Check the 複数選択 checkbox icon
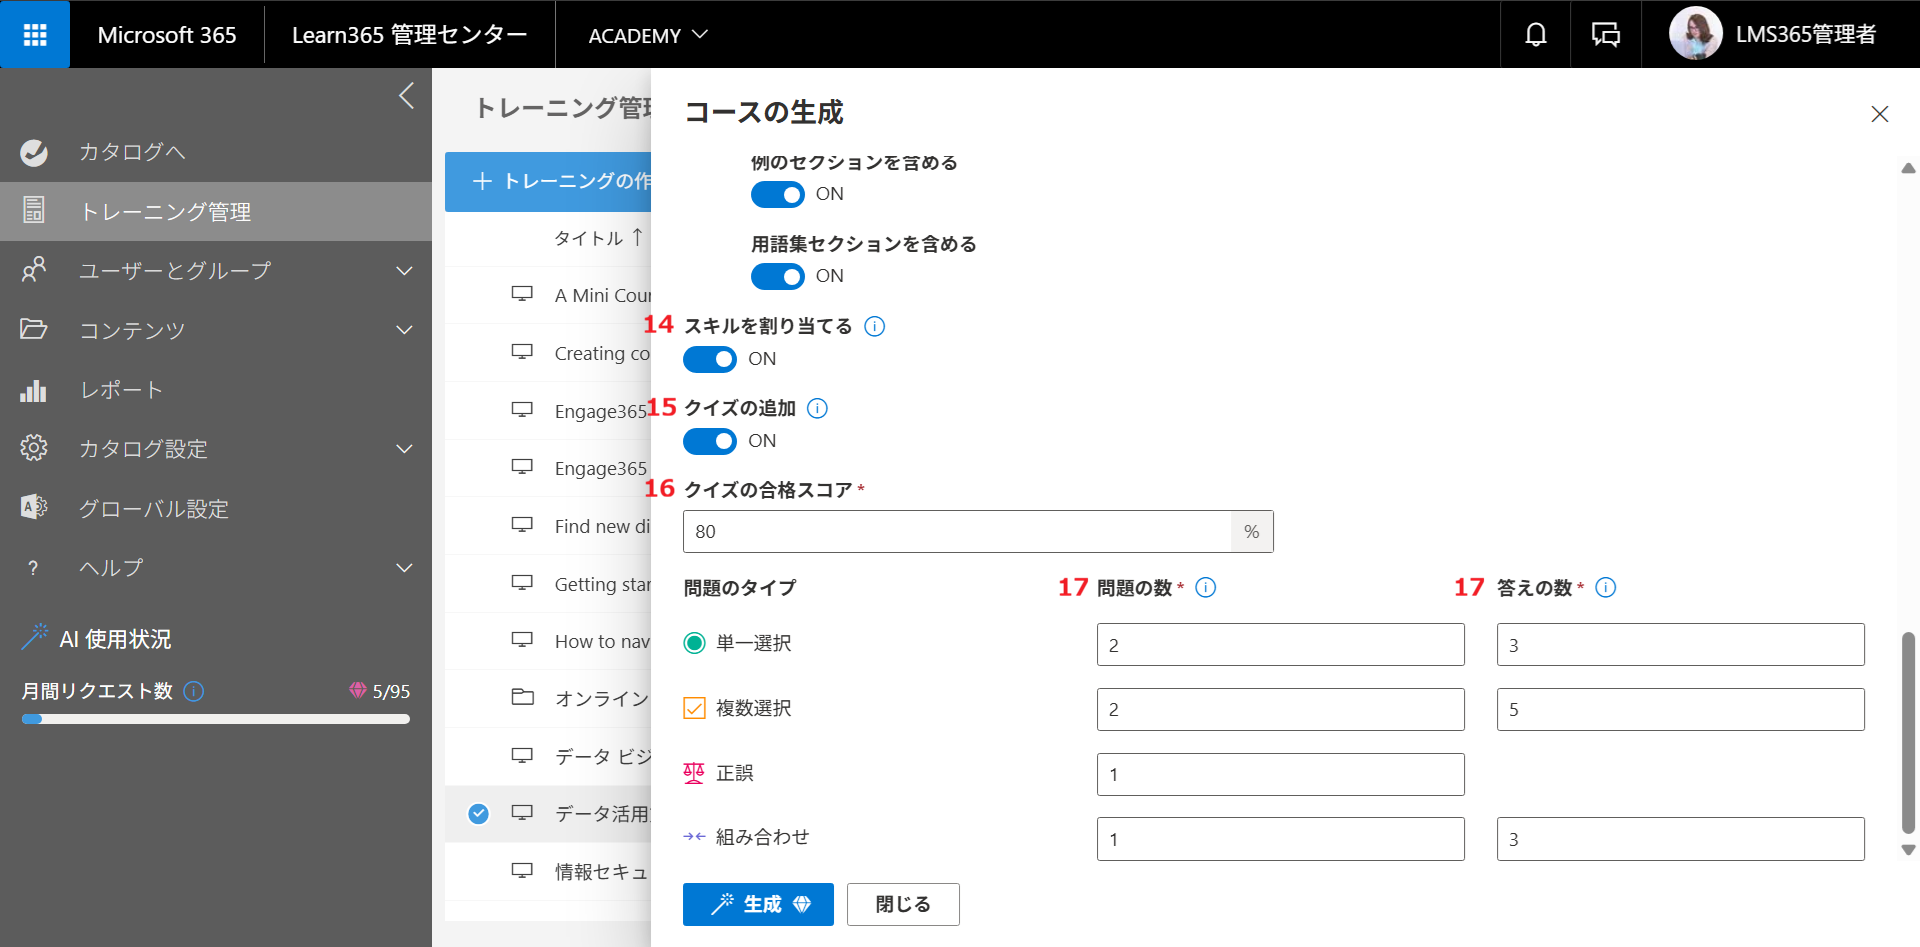The image size is (1920, 947). (x=694, y=708)
